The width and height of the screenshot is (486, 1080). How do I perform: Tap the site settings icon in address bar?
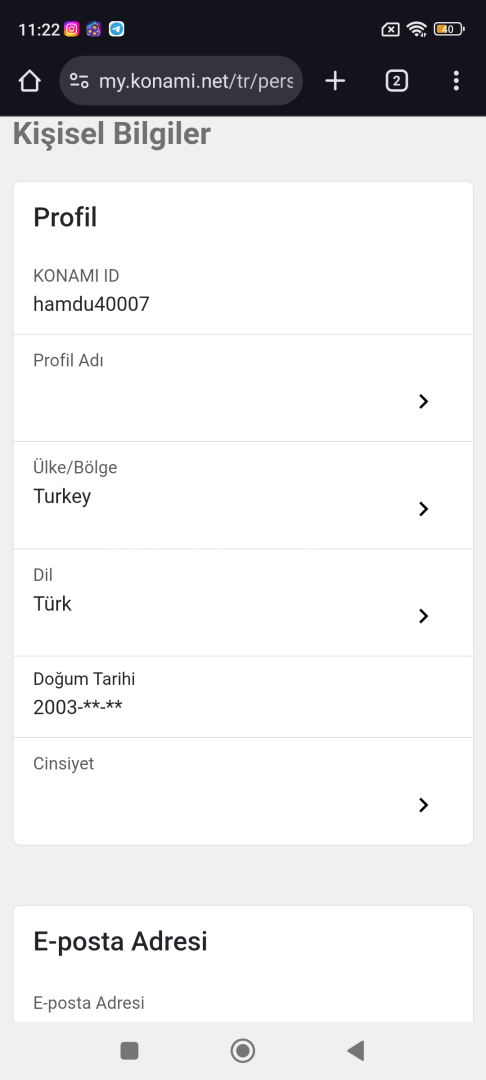pyautogui.click(x=79, y=81)
